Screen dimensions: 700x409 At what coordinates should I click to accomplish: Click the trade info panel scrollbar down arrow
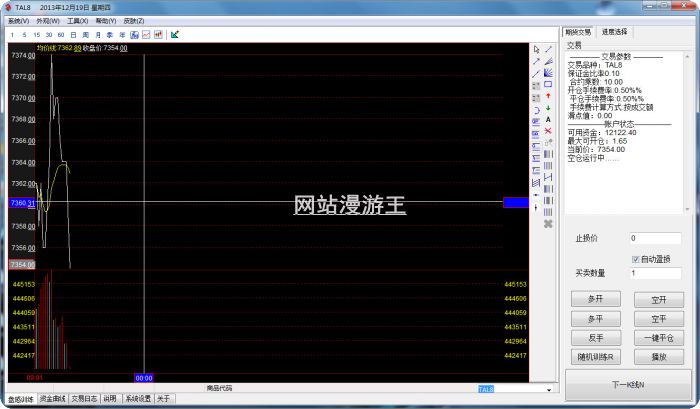688,209
